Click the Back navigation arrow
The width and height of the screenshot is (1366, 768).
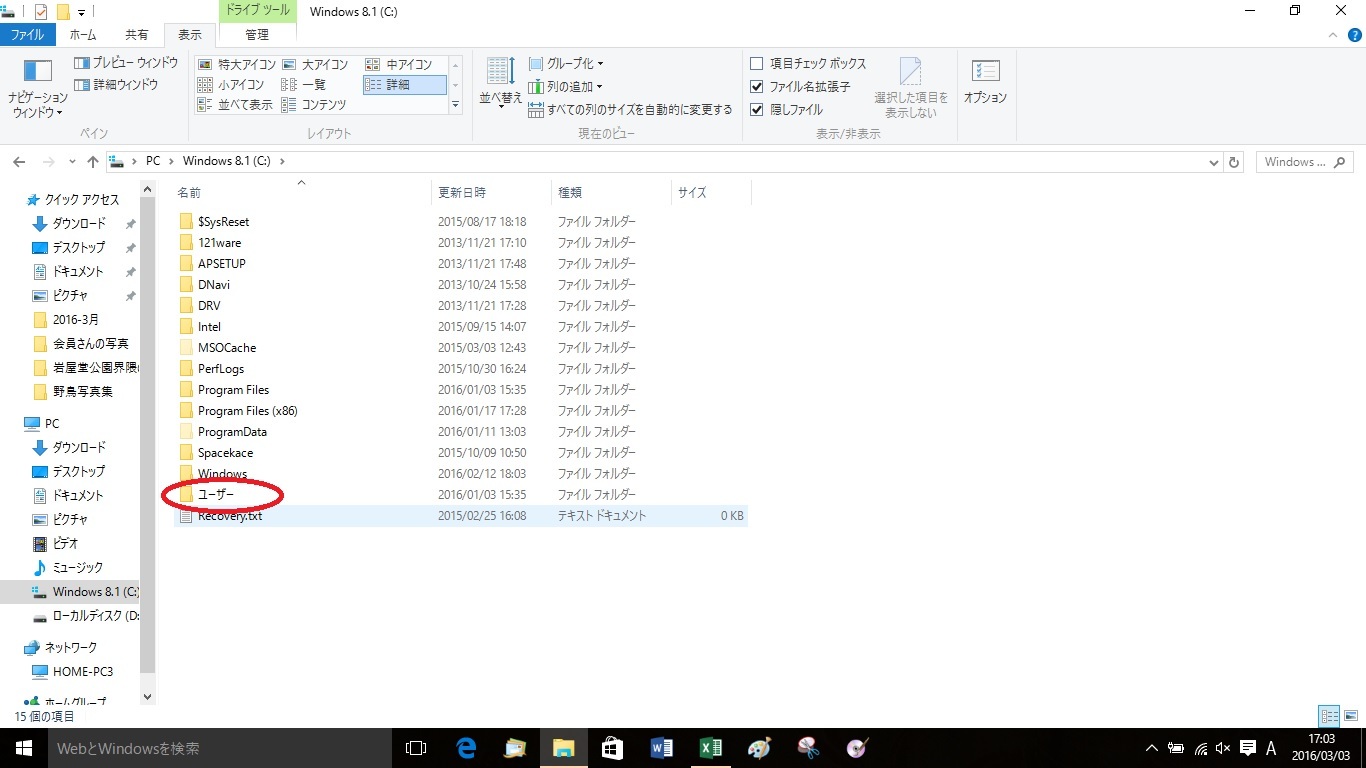point(20,162)
